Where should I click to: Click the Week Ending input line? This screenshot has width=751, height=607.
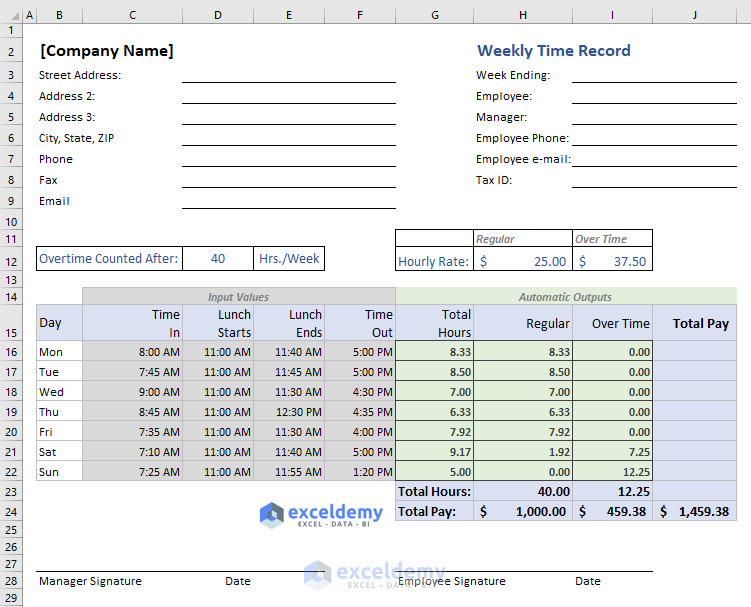pos(654,75)
